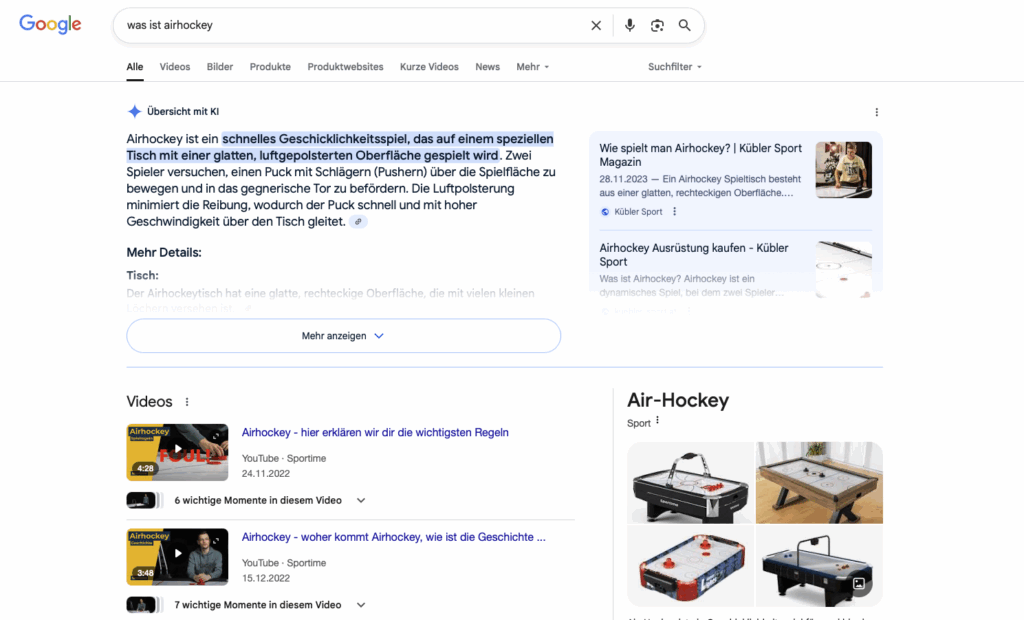The height and width of the screenshot is (620, 1024).
Task: Open the Produkte tab
Action: (270, 67)
